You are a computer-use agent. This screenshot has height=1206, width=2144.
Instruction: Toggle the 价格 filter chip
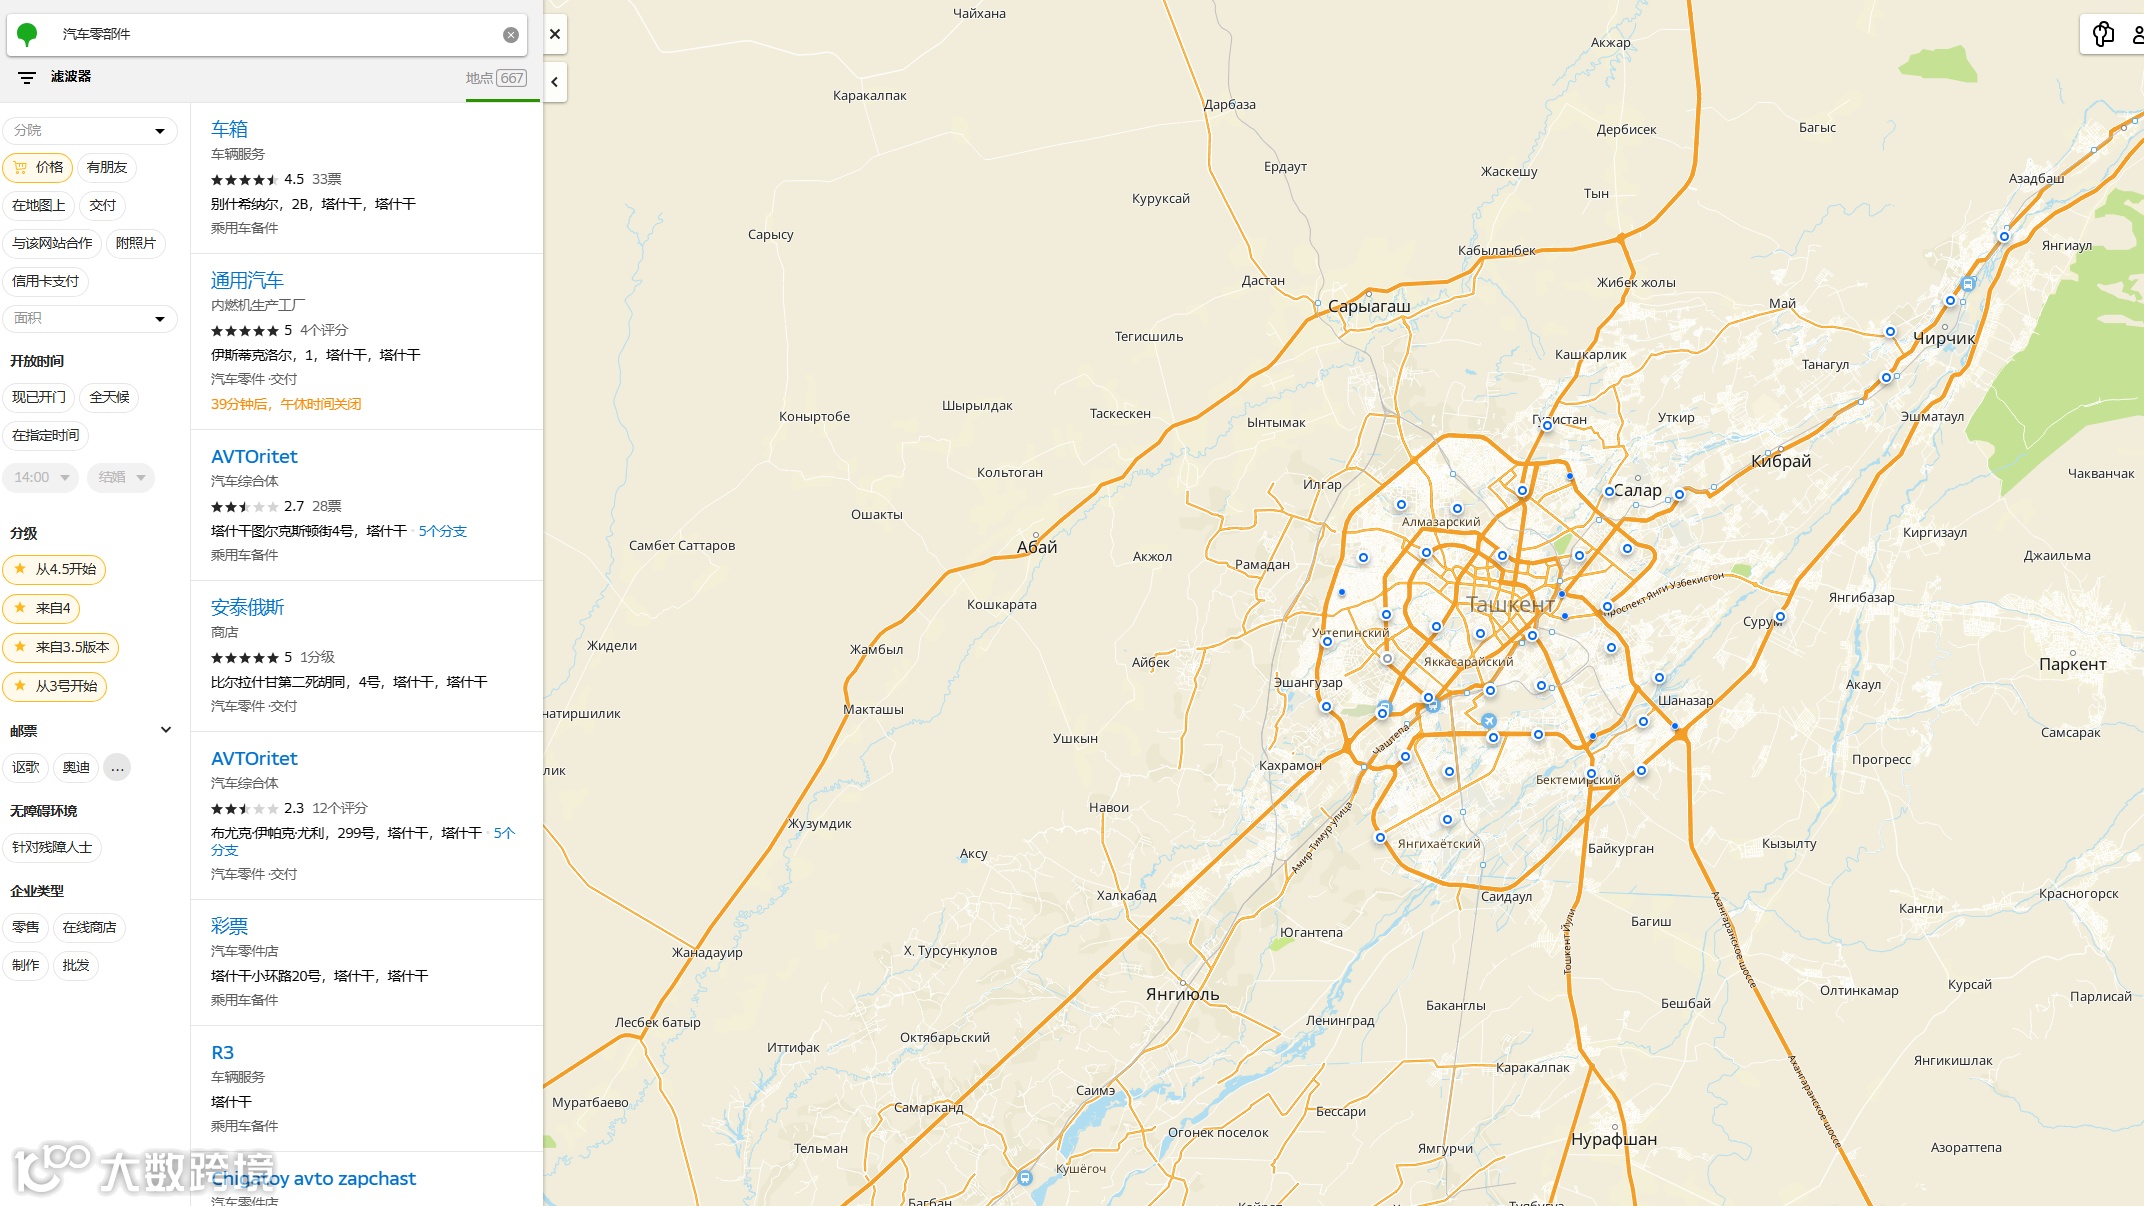38,168
